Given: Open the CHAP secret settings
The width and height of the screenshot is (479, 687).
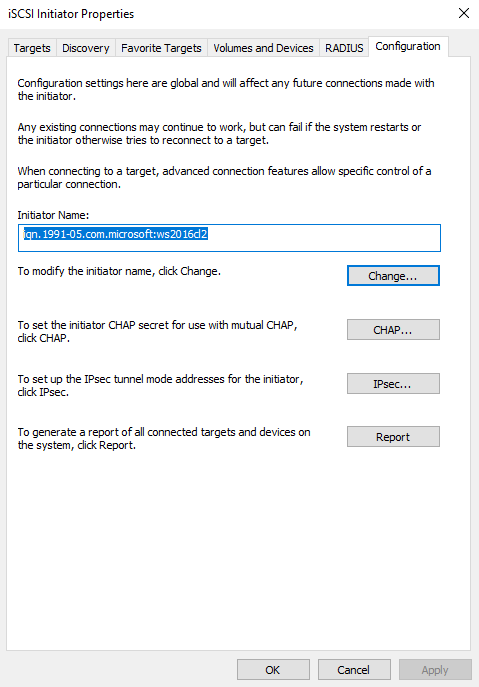Looking at the screenshot, I should tap(393, 329).
